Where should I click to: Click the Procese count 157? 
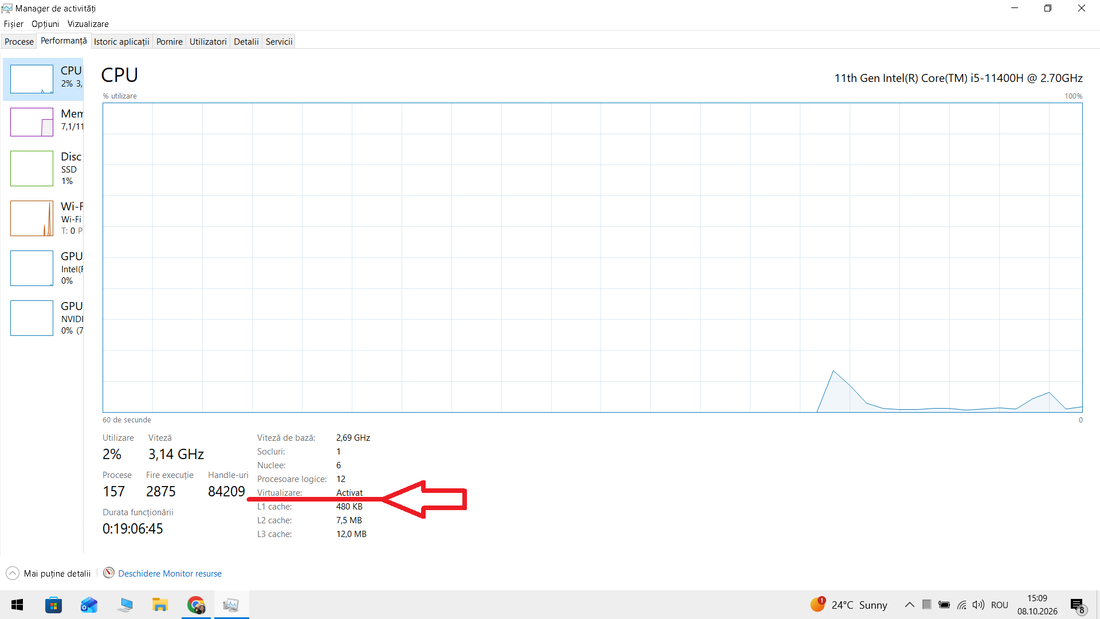coord(114,491)
